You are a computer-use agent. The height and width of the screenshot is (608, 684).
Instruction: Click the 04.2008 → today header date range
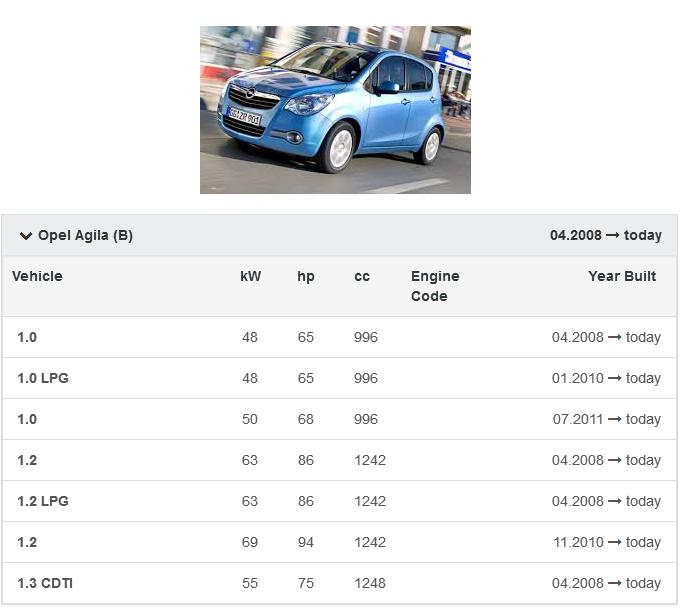[x=606, y=236]
